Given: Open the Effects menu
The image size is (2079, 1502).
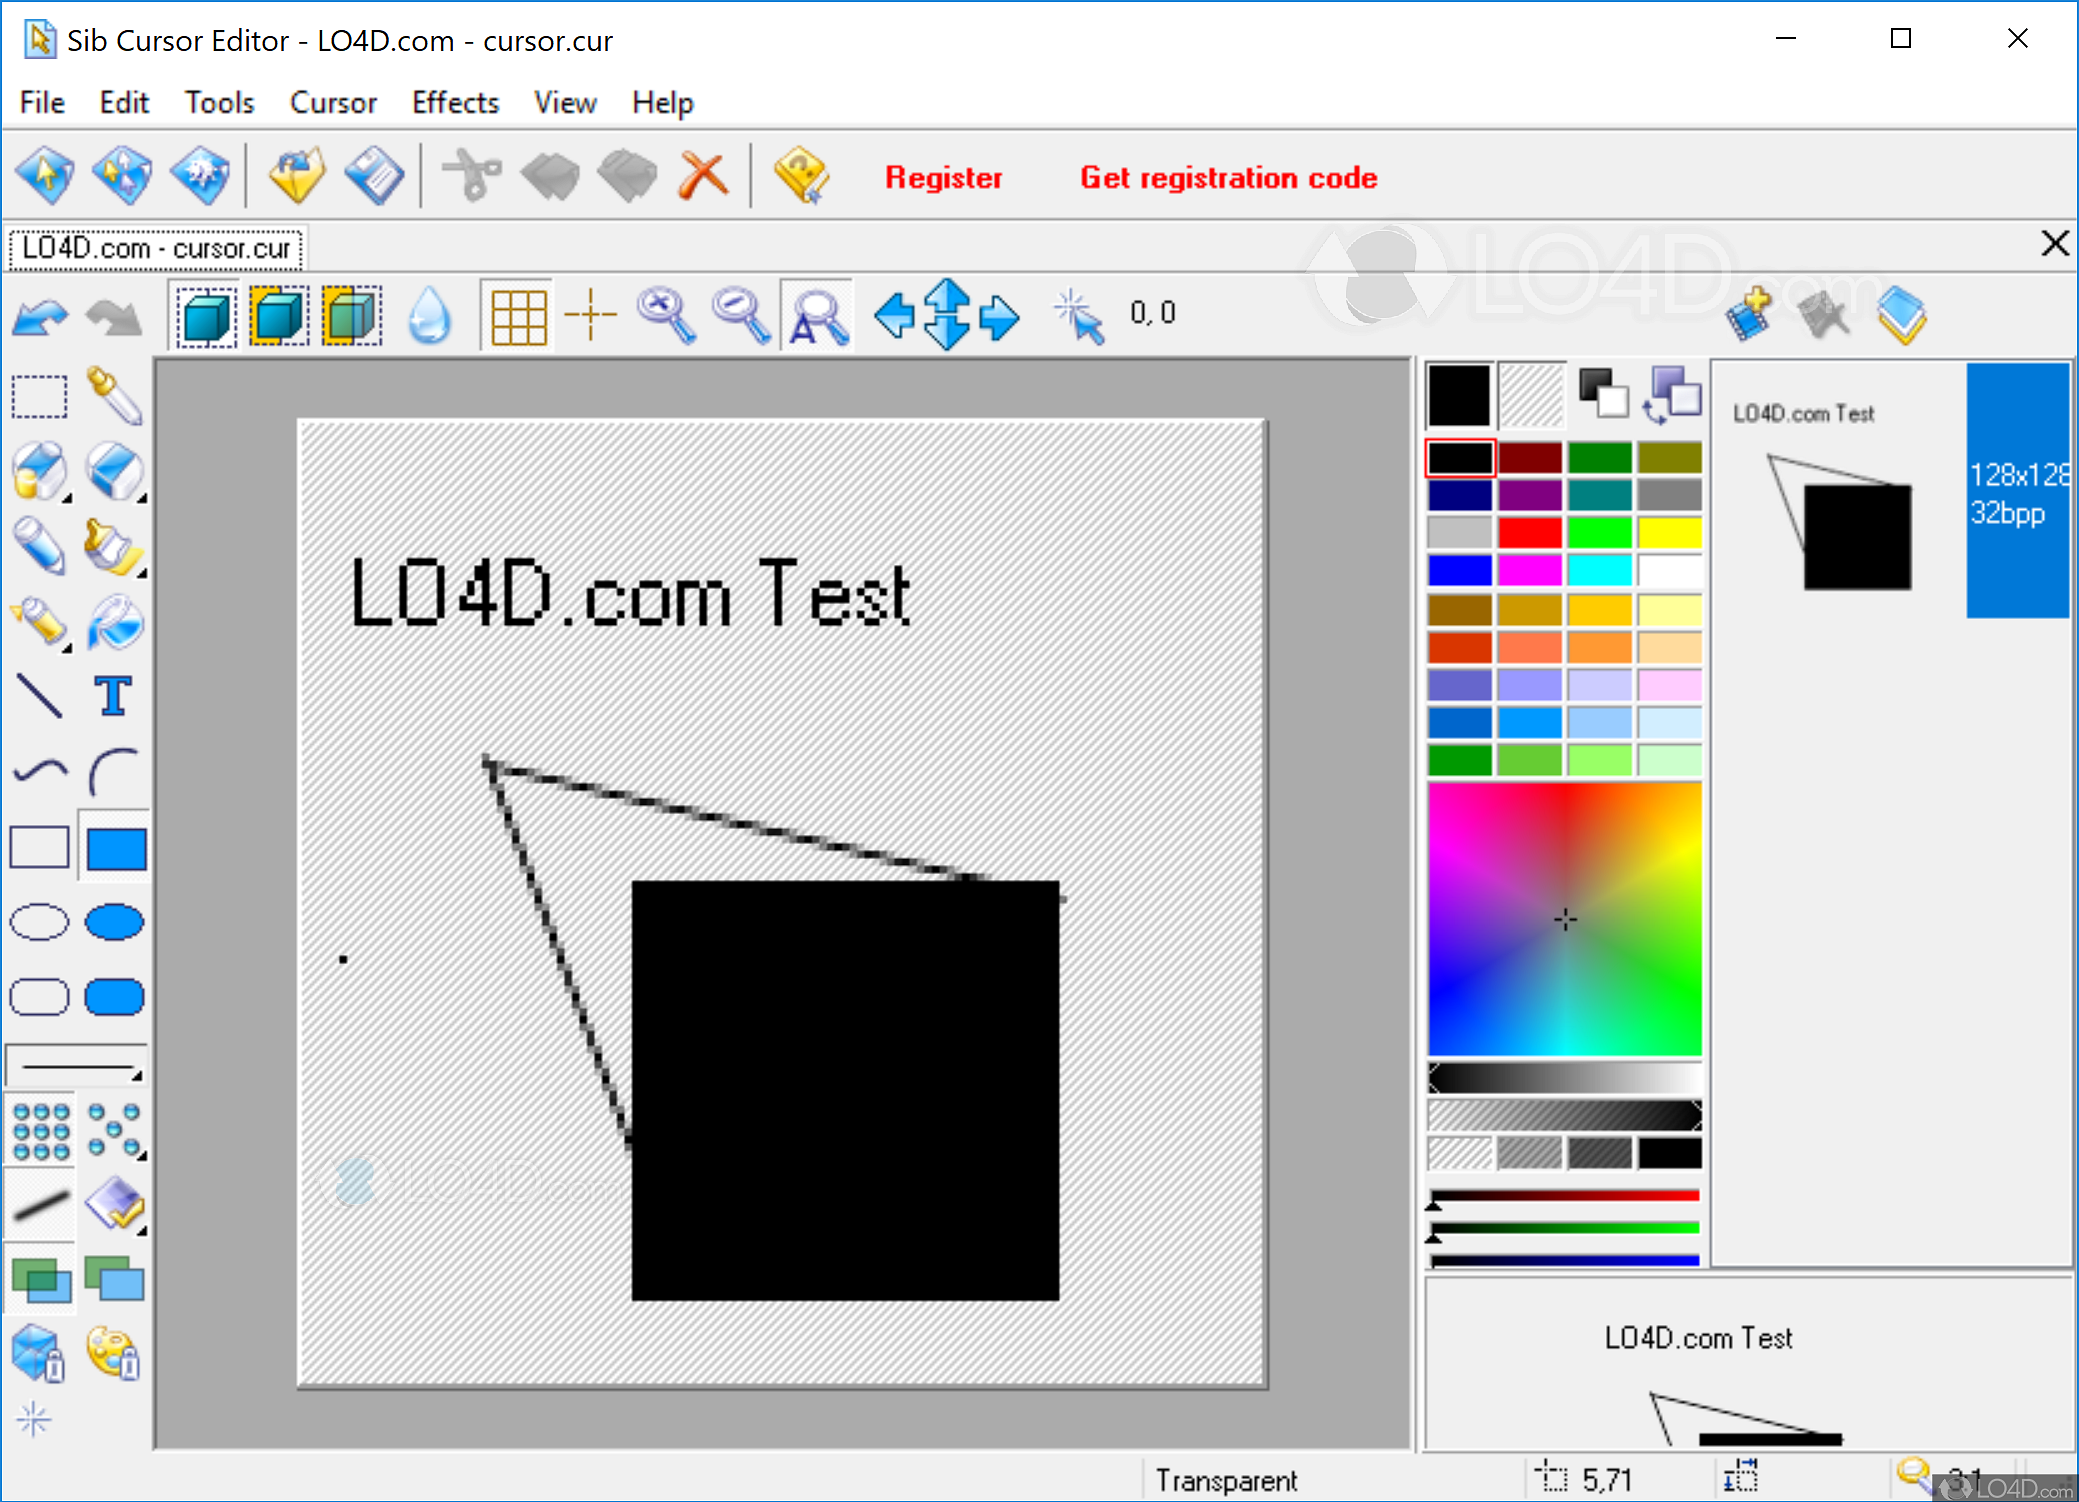Looking at the screenshot, I should (455, 103).
